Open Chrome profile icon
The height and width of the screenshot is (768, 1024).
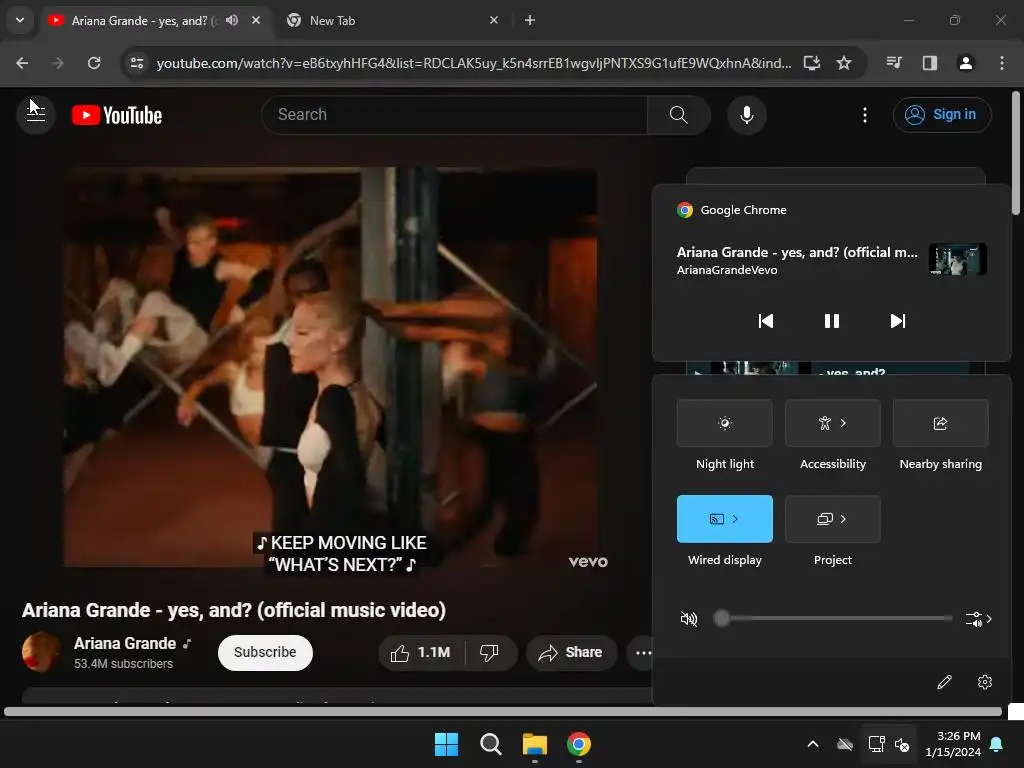[965, 63]
